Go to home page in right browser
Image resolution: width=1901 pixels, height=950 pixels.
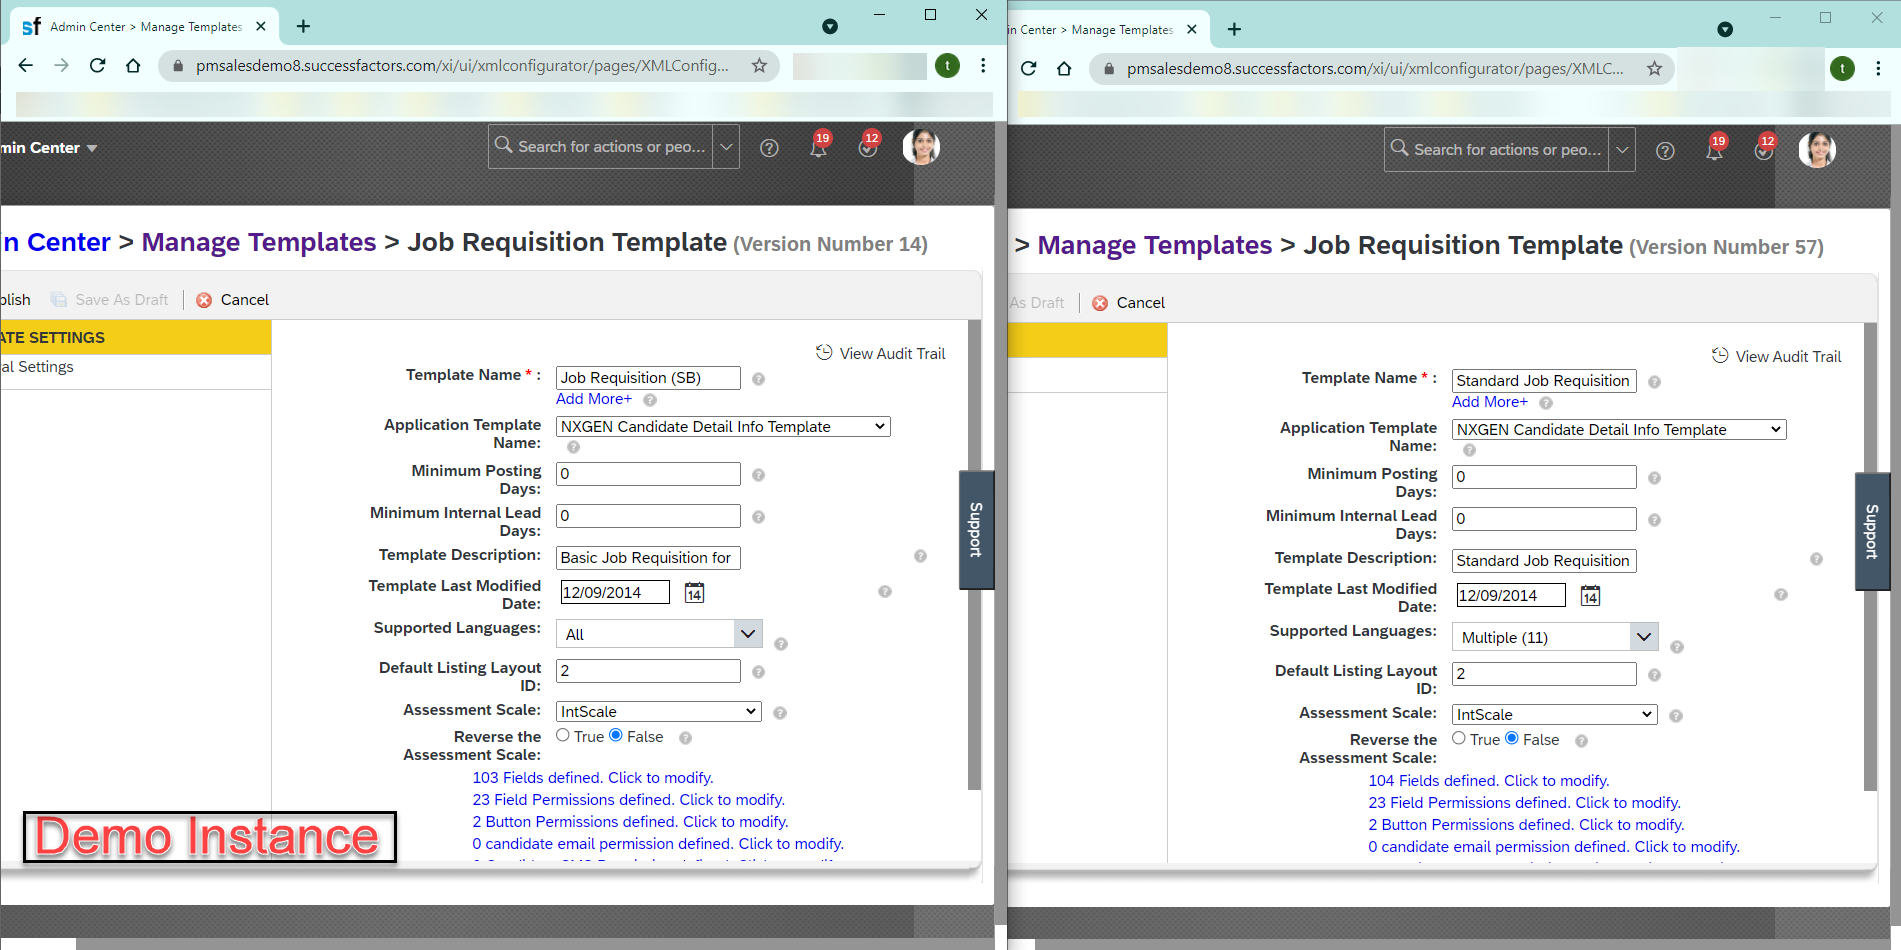pos(1064,69)
